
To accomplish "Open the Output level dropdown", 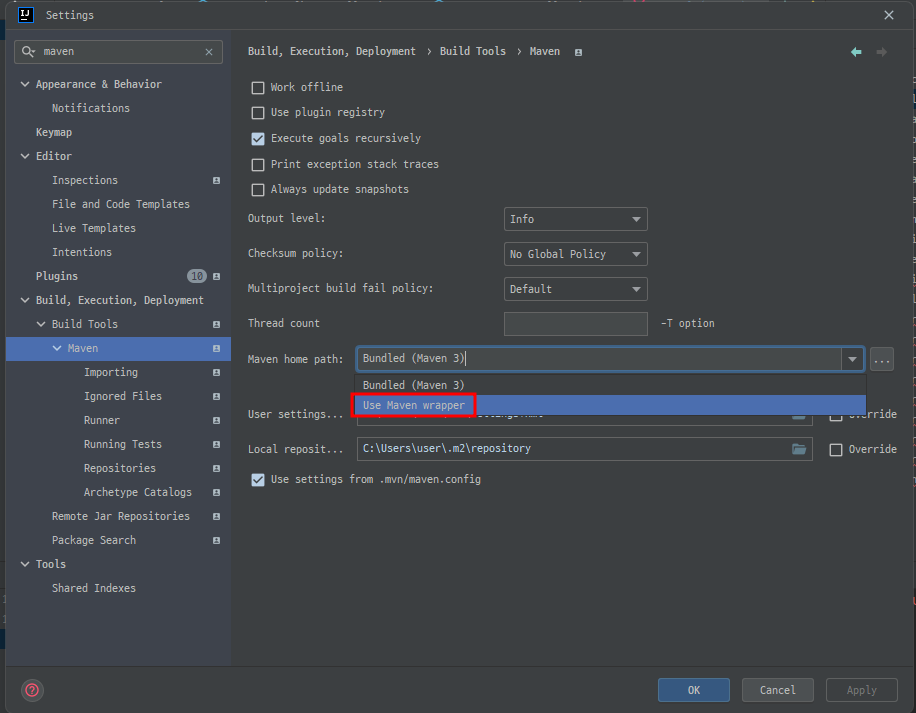I will point(575,219).
